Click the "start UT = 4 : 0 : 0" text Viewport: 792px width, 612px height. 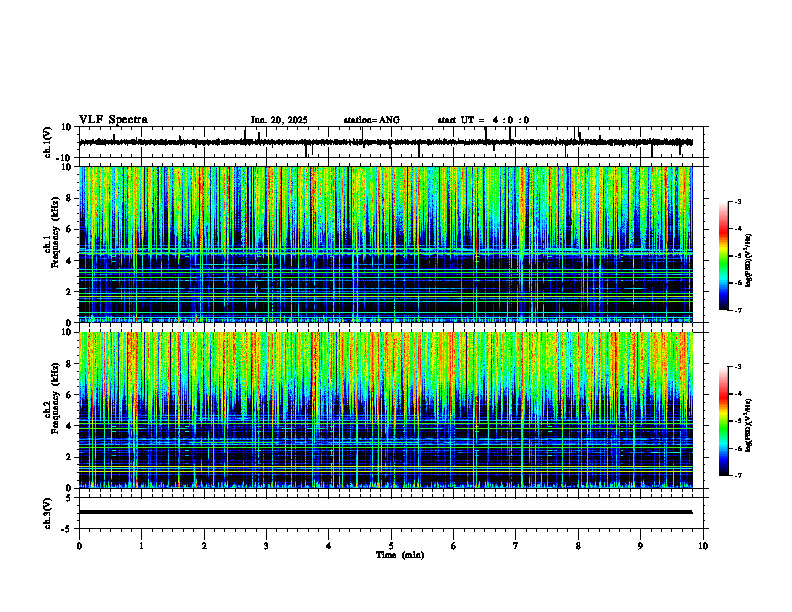(x=483, y=120)
